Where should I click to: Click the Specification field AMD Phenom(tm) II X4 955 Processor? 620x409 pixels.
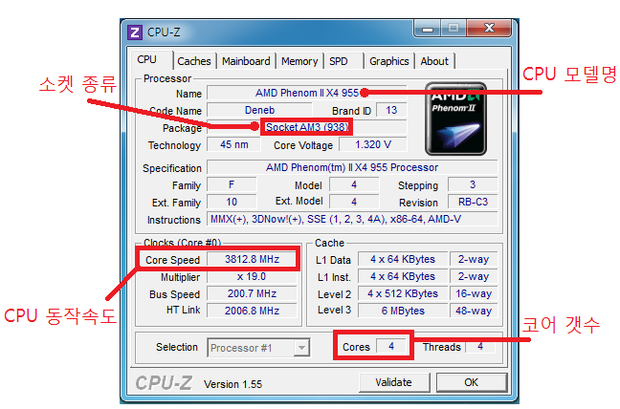tap(352, 168)
